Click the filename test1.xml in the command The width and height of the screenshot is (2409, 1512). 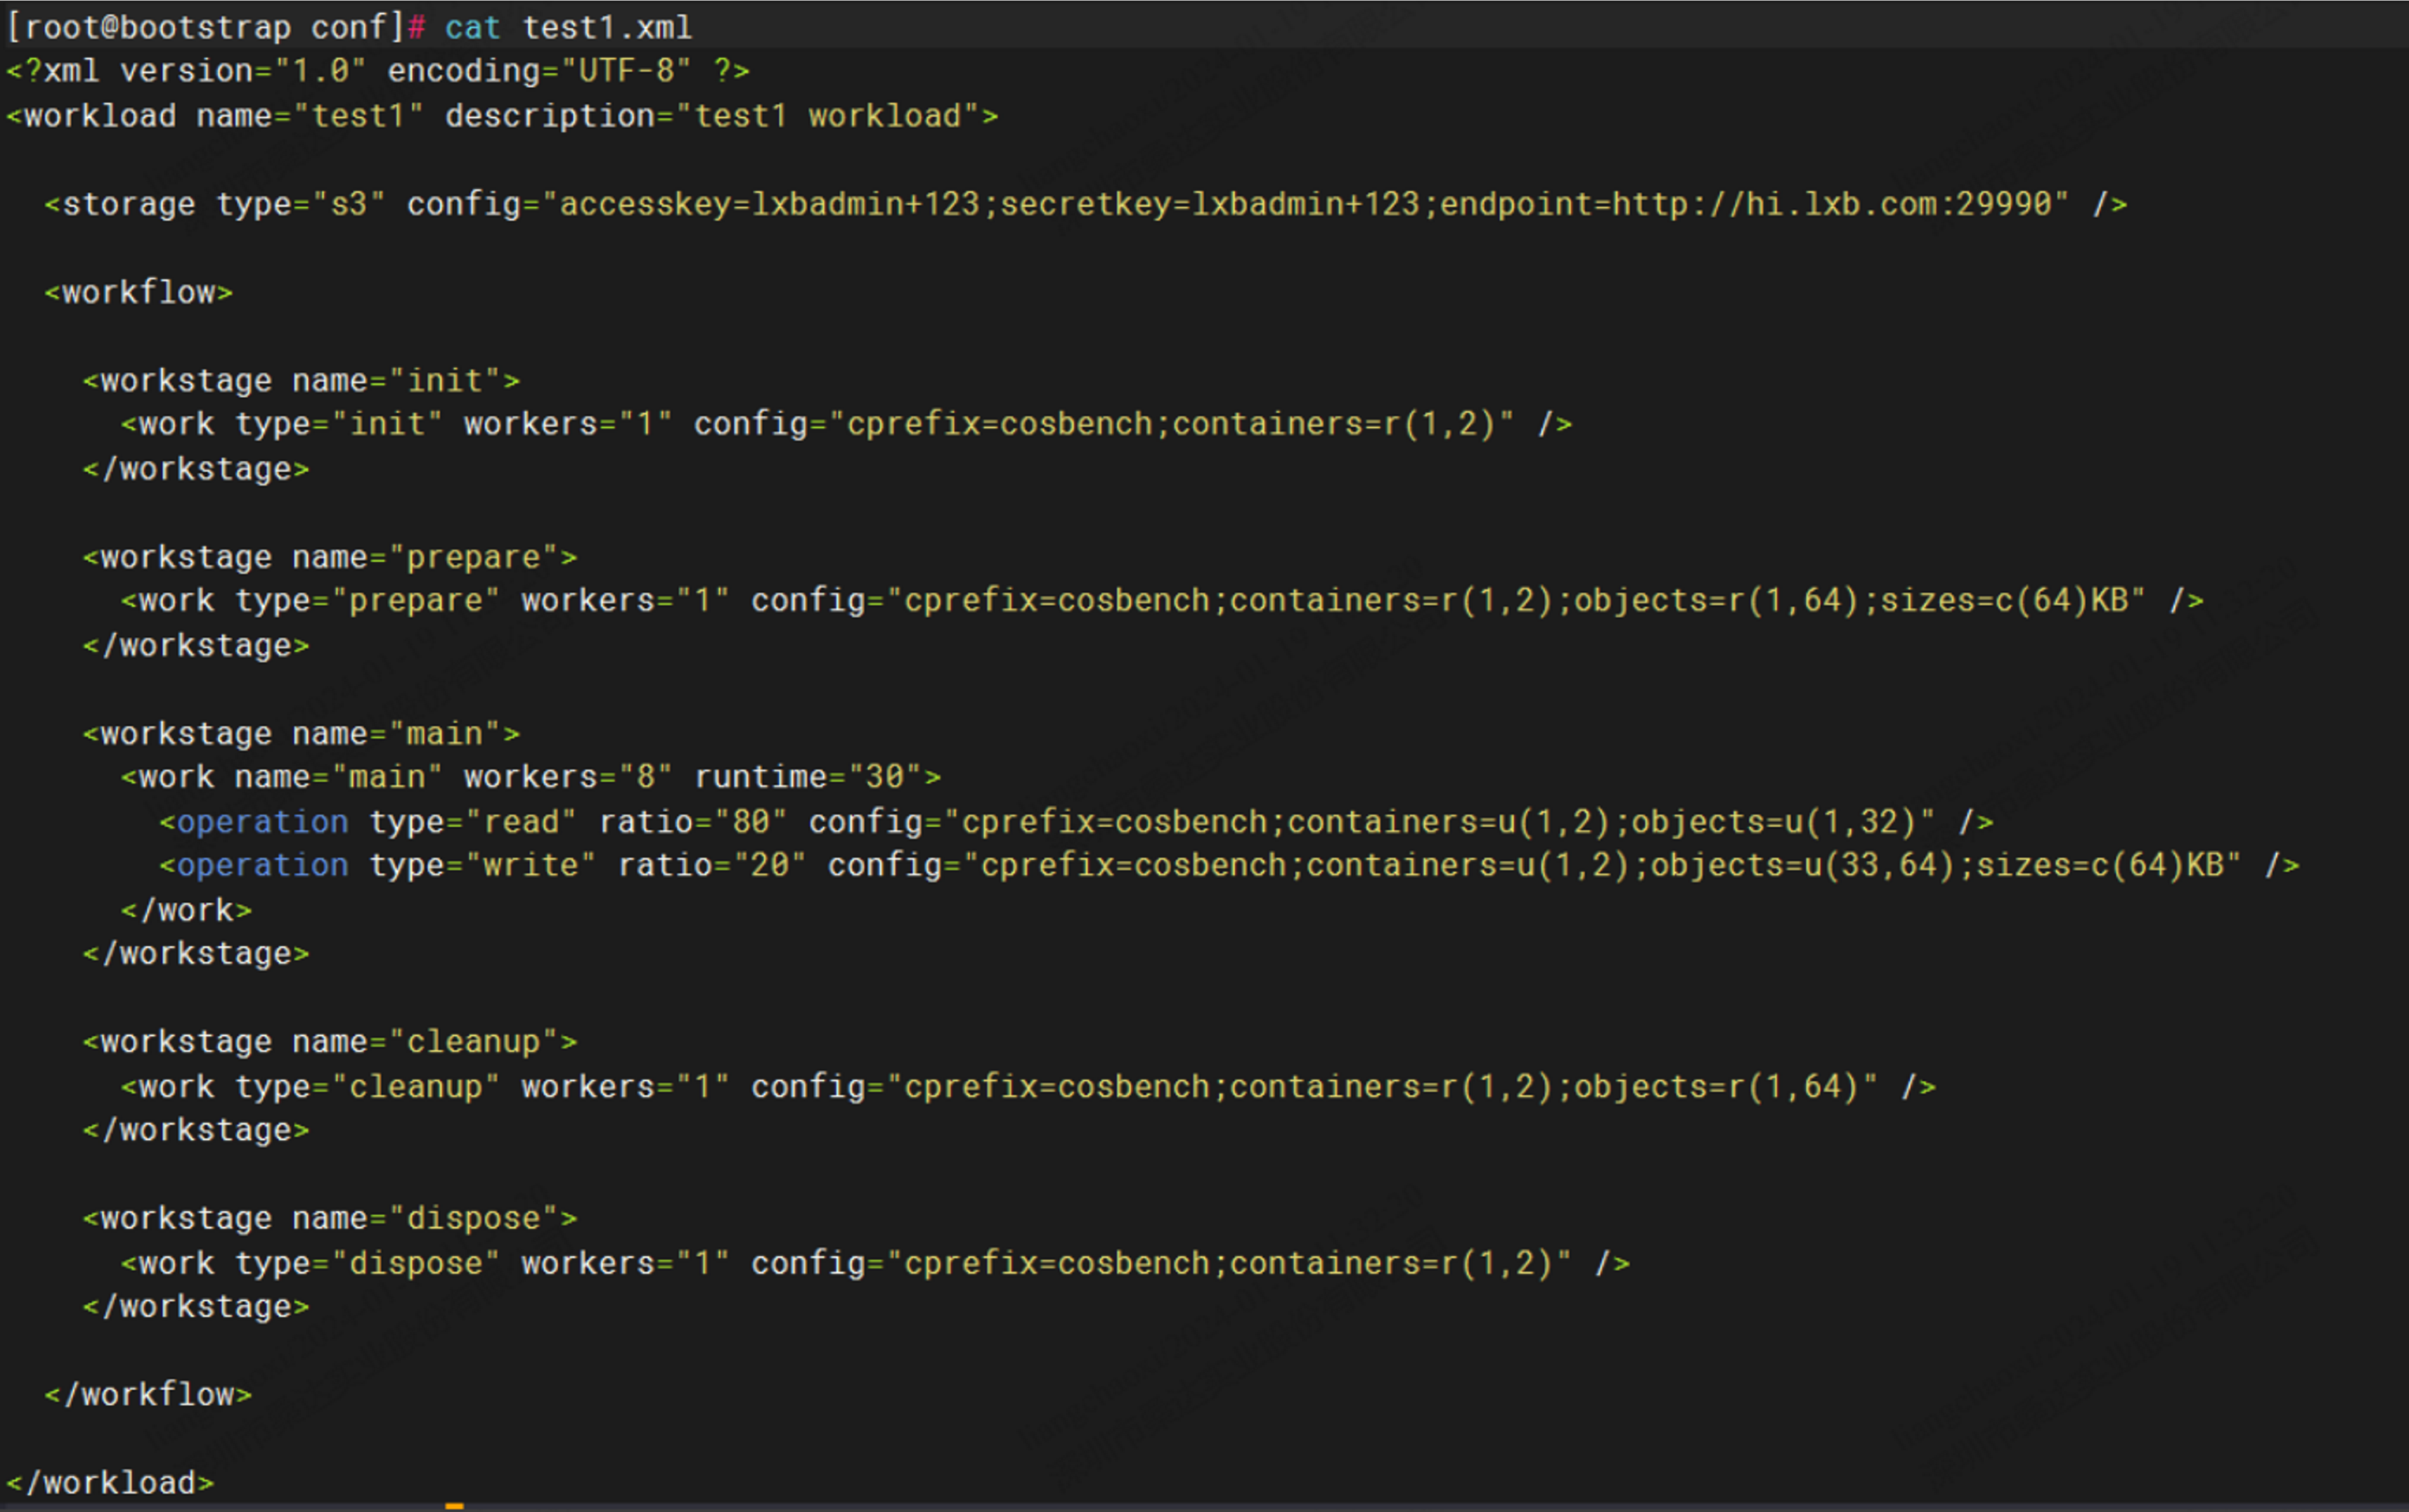[607, 27]
